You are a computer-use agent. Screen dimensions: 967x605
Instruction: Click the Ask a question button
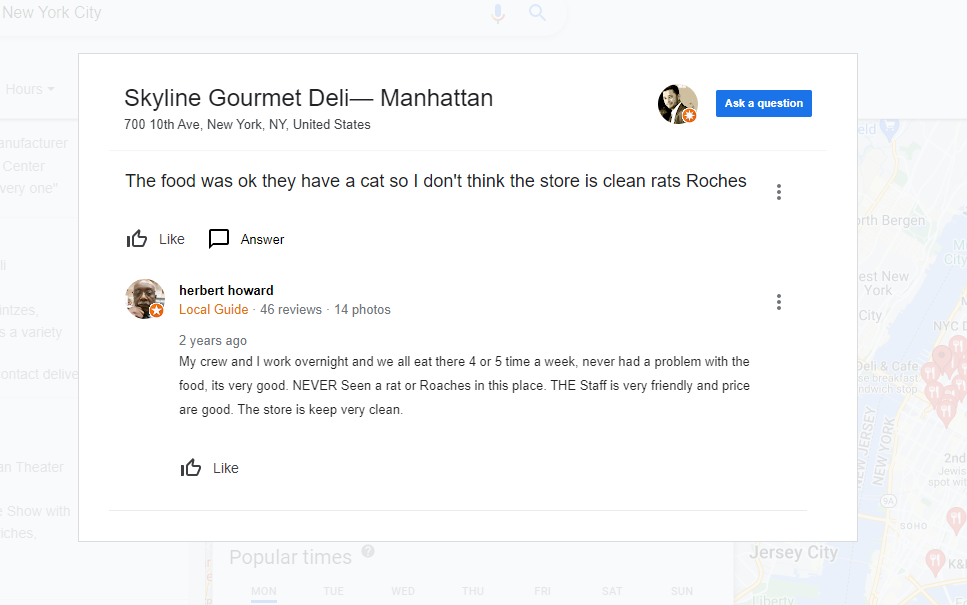click(763, 104)
